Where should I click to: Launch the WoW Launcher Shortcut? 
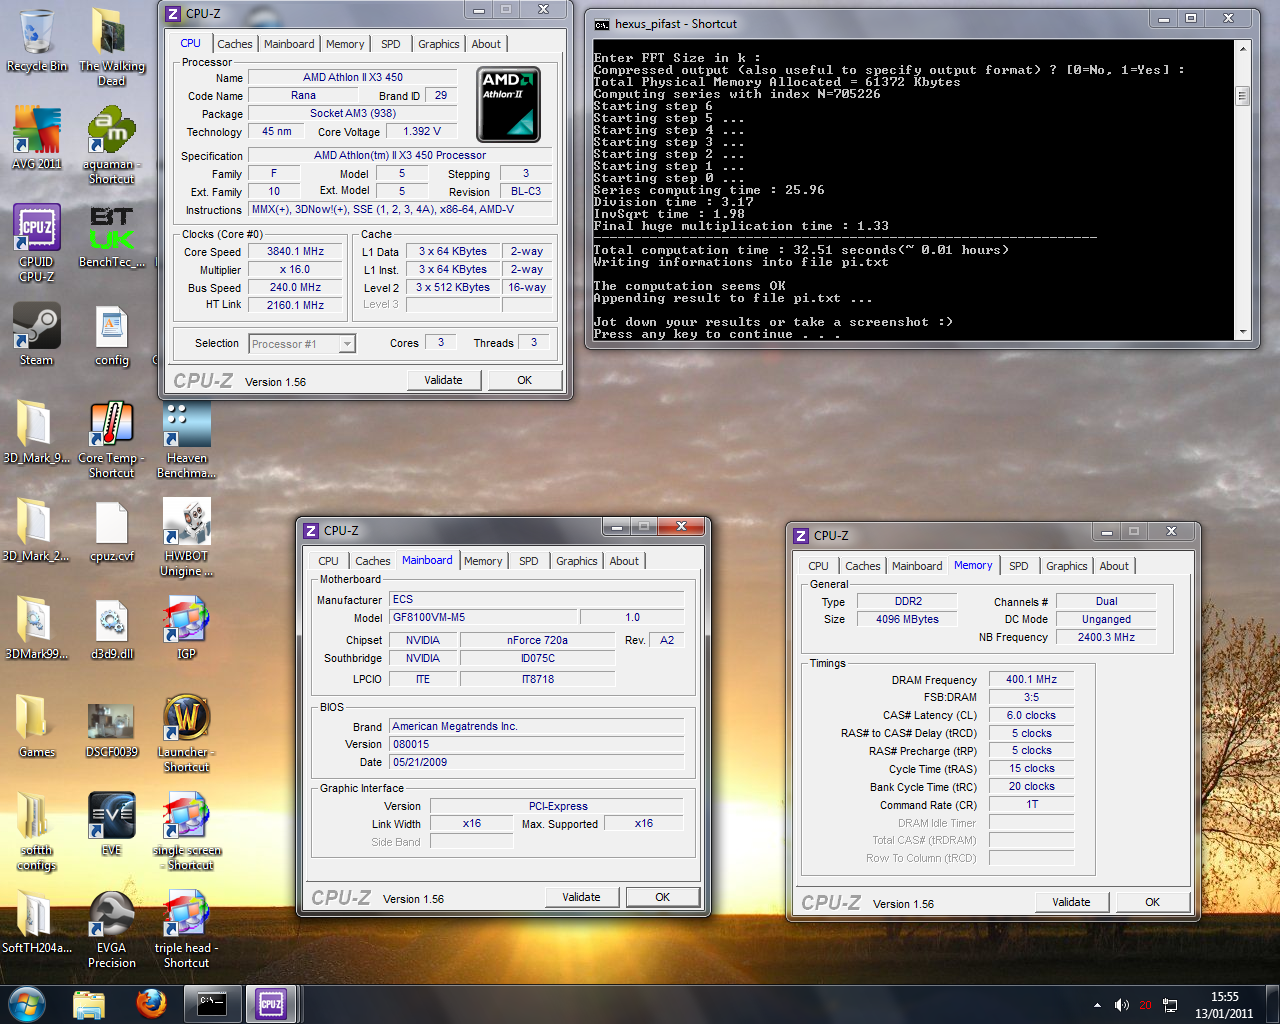coord(186,733)
